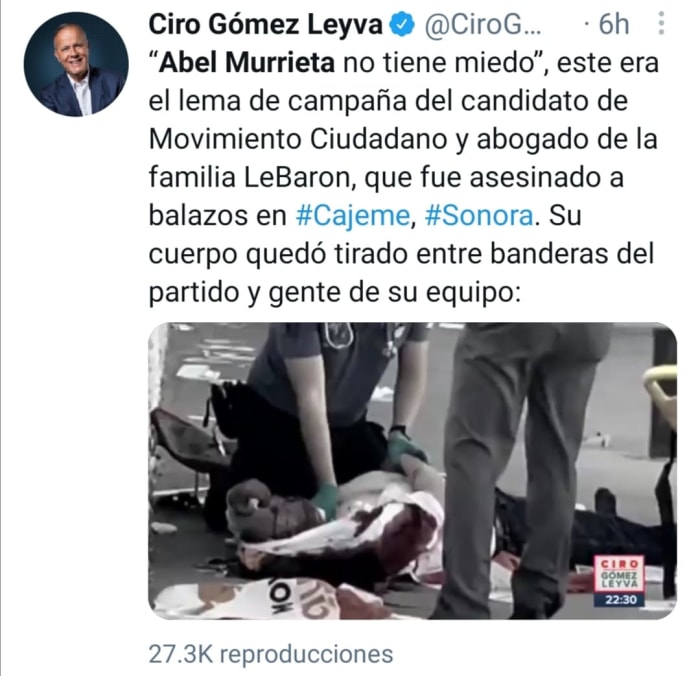This screenshot has width=700, height=676.
Task: Click the bold Abel Murrieta name
Action: coord(247,63)
